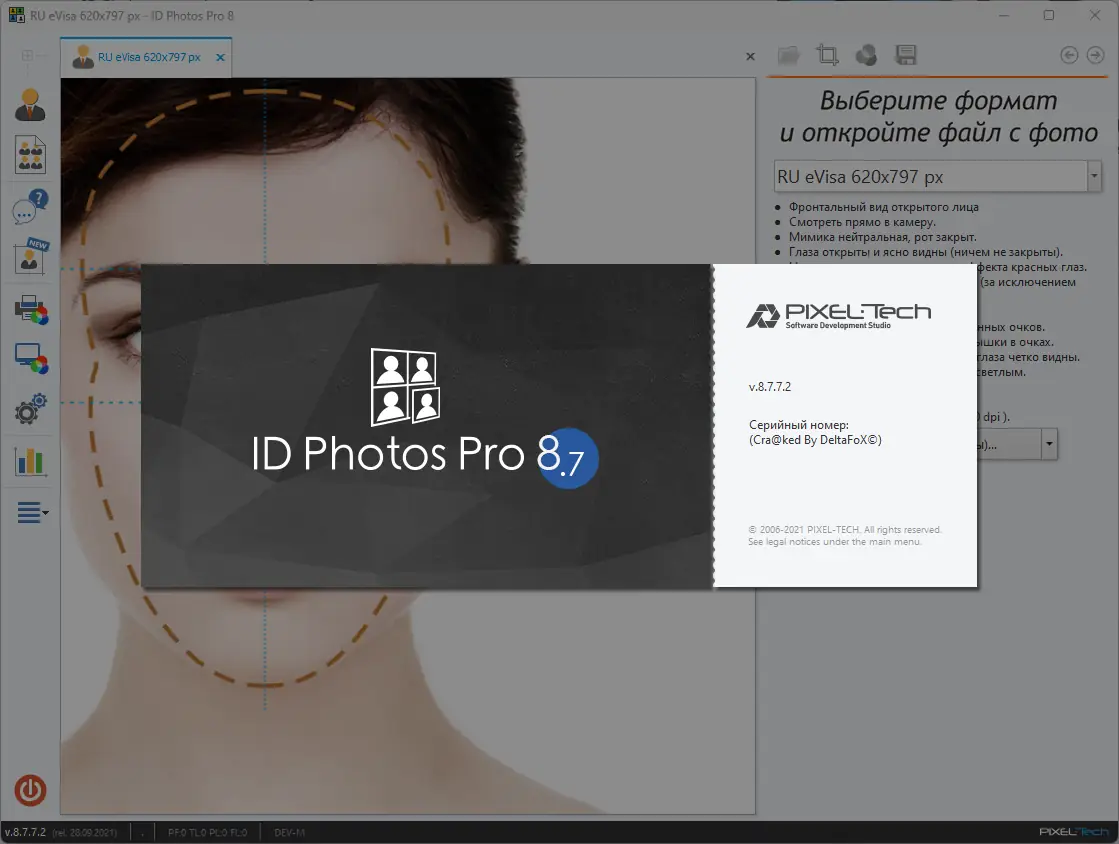The image size is (1119, 844).
Task: Go back with the left arrow button
Action: (x=1069, y=55)
